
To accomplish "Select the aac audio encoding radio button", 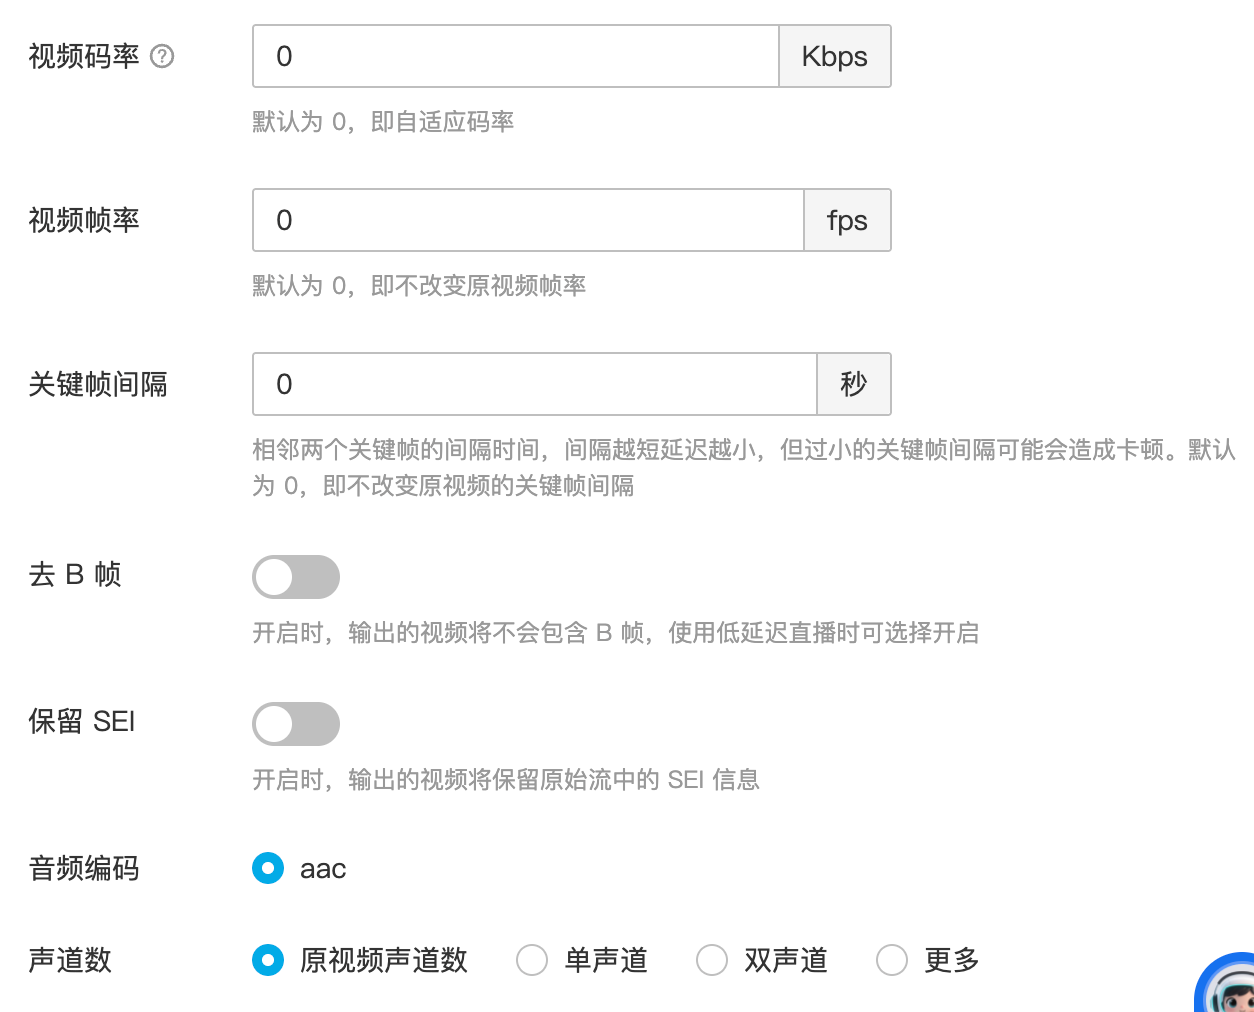I will tap(267, 869).
